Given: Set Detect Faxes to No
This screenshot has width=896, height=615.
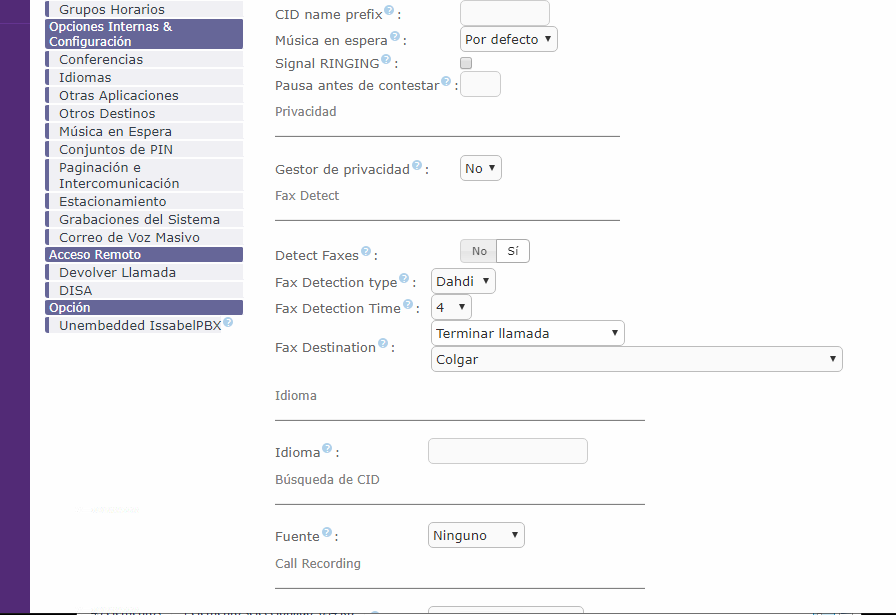Looking at the screenshot, I should click(479, 252).
